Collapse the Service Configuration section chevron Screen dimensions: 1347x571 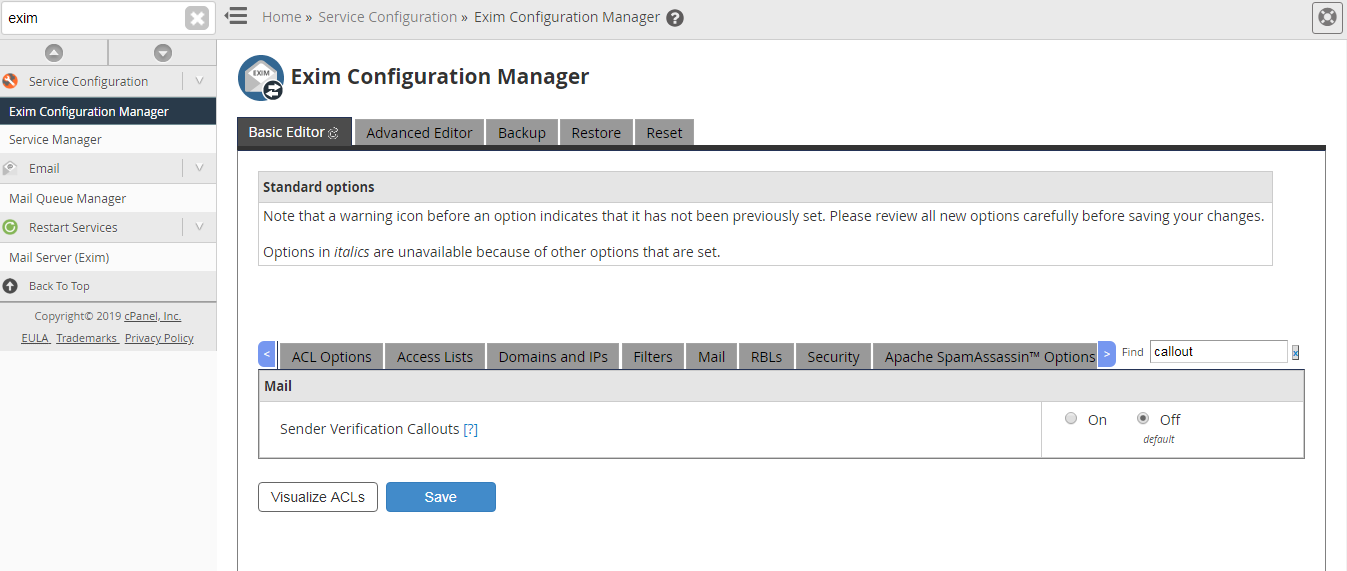point(199,81)
